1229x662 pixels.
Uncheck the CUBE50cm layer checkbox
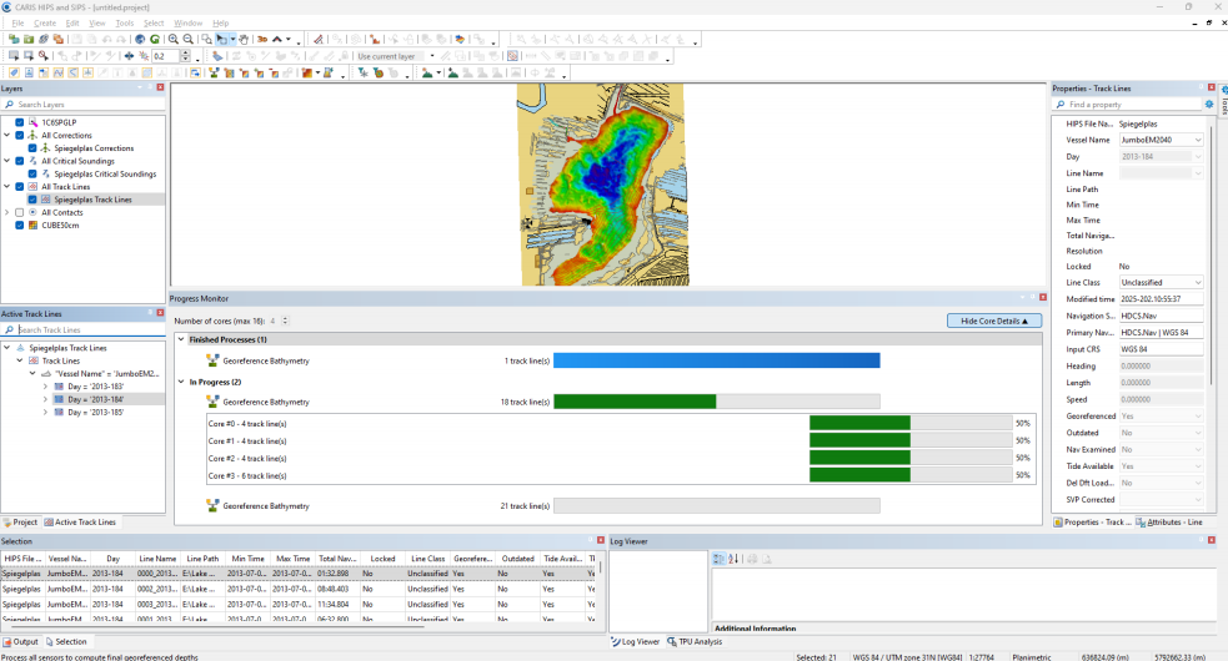tap(19, 226)
